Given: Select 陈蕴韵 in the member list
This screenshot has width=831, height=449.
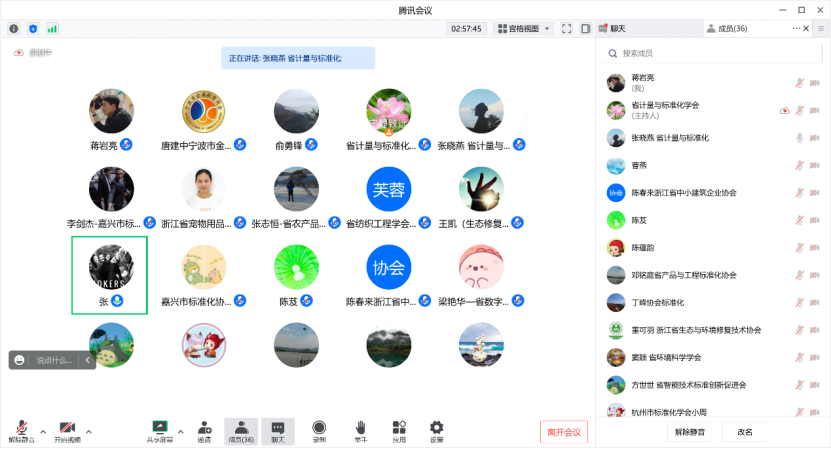Looking at the screenshot, I should point(712,248).
